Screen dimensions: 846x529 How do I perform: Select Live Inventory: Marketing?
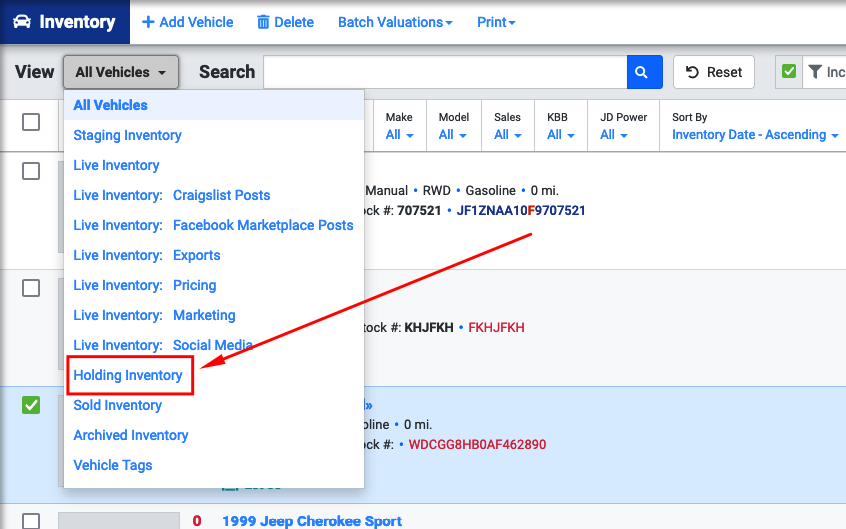tap(154, 315)
